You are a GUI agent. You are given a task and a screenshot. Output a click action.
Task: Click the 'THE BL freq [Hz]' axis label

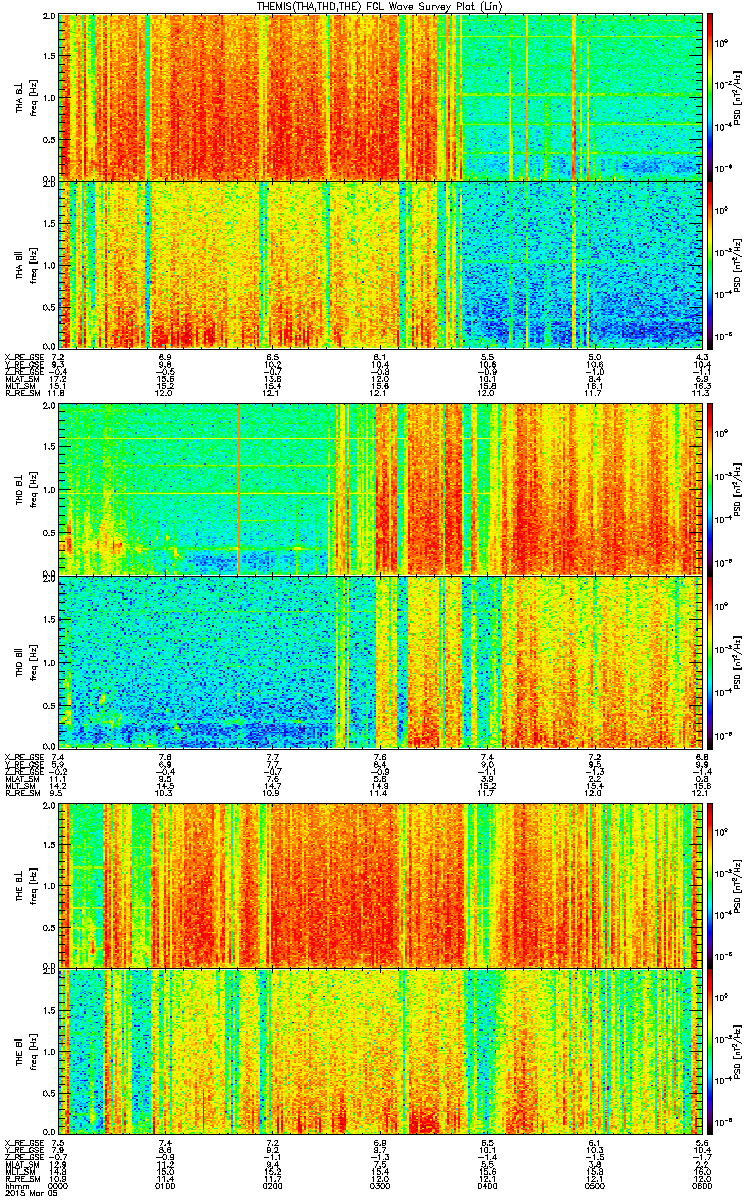25,884
